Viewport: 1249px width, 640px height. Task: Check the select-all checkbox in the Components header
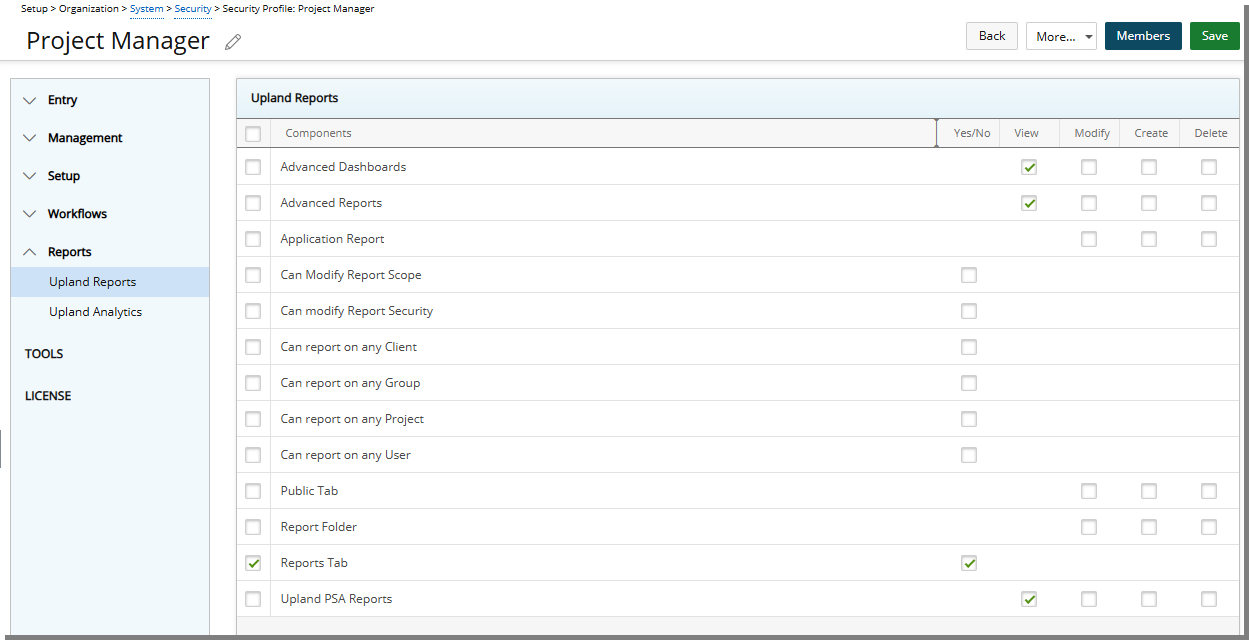(253, 133)
